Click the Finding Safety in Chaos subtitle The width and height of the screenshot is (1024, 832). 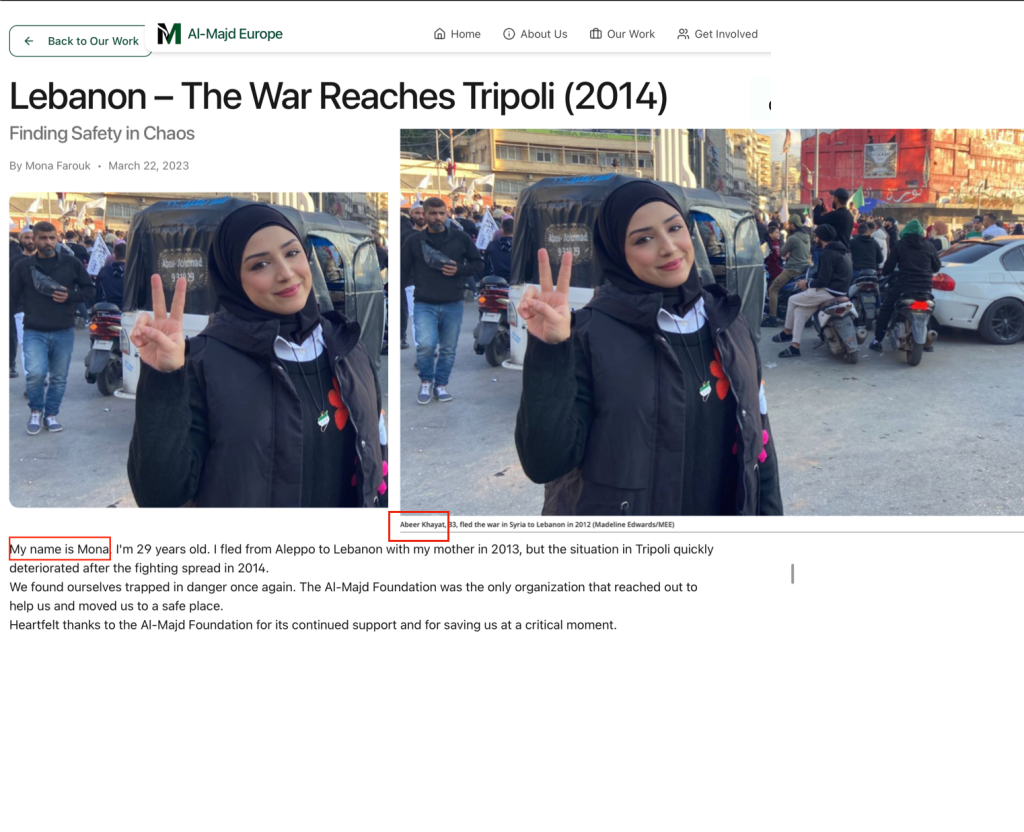102,133
